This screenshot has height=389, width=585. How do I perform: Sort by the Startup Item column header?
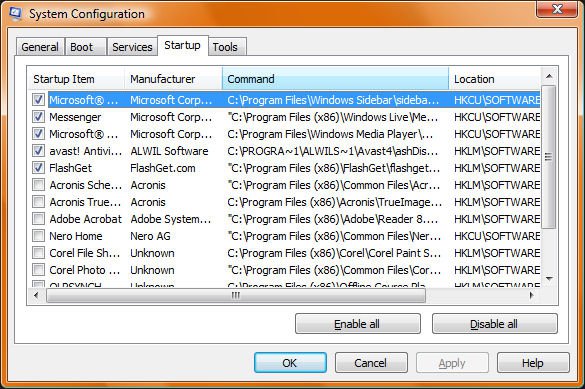(x=76, y=79)
